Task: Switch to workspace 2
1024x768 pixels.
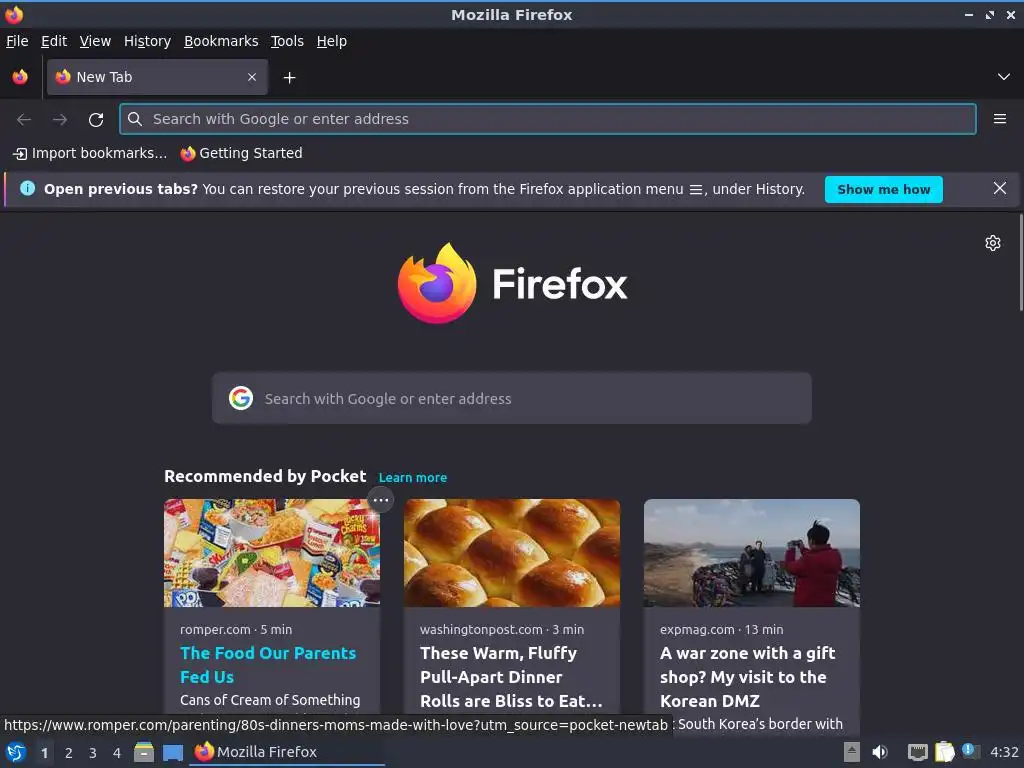Action: [69, 753]
